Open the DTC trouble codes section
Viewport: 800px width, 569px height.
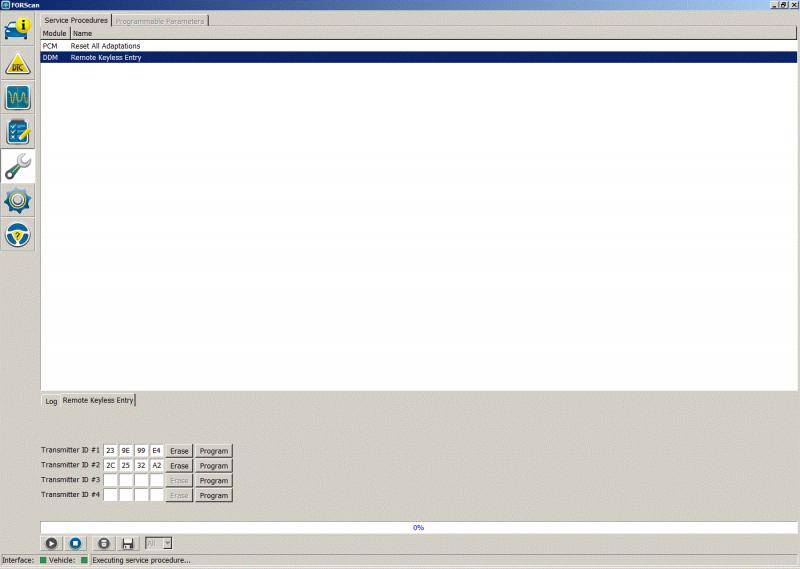click(18, 62)
